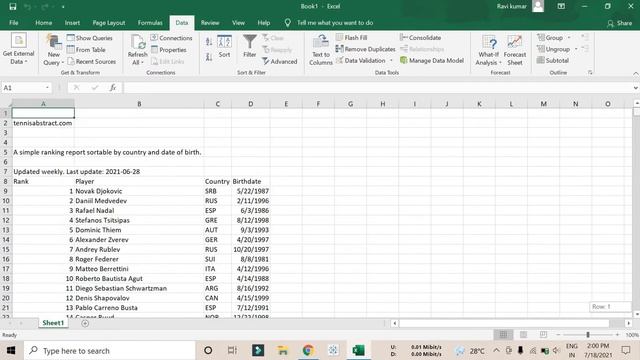This screenshot has height=360, width=640.
Task: Select the Roger Federer cell
Action: 139,259
